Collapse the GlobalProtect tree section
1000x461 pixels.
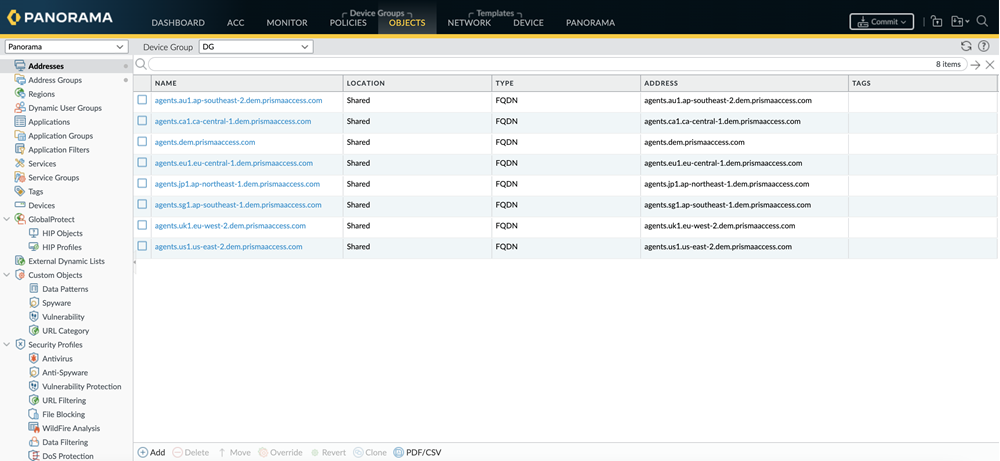point(8,219)
